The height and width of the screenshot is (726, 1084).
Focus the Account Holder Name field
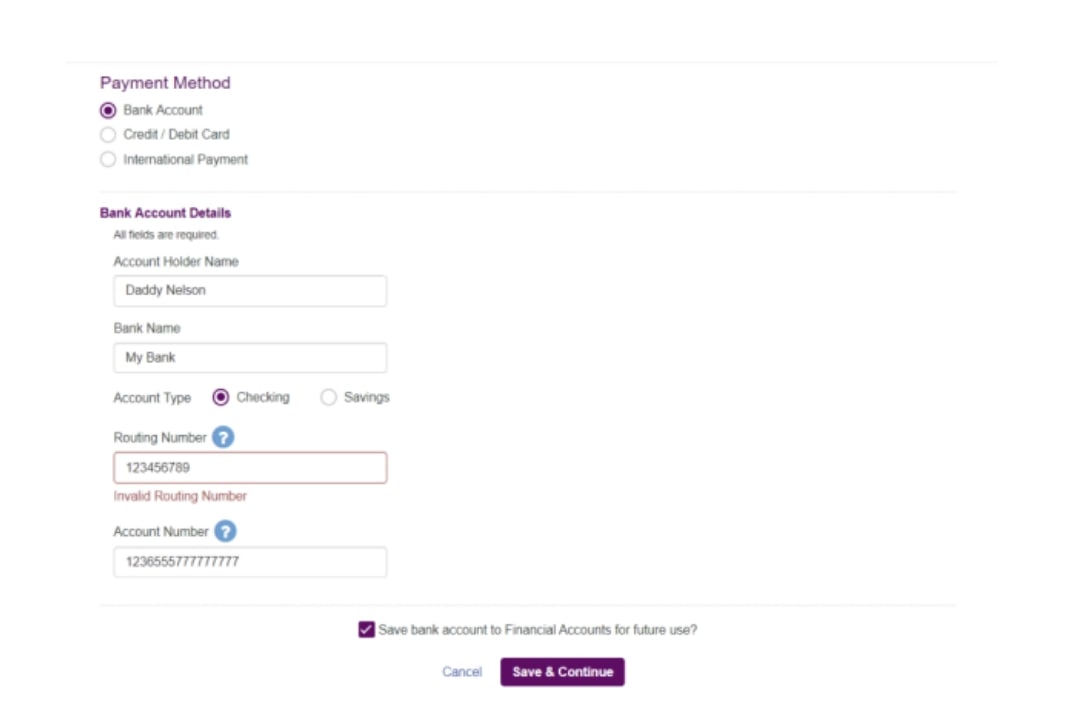pyautogui.click(x=250, y=291)
